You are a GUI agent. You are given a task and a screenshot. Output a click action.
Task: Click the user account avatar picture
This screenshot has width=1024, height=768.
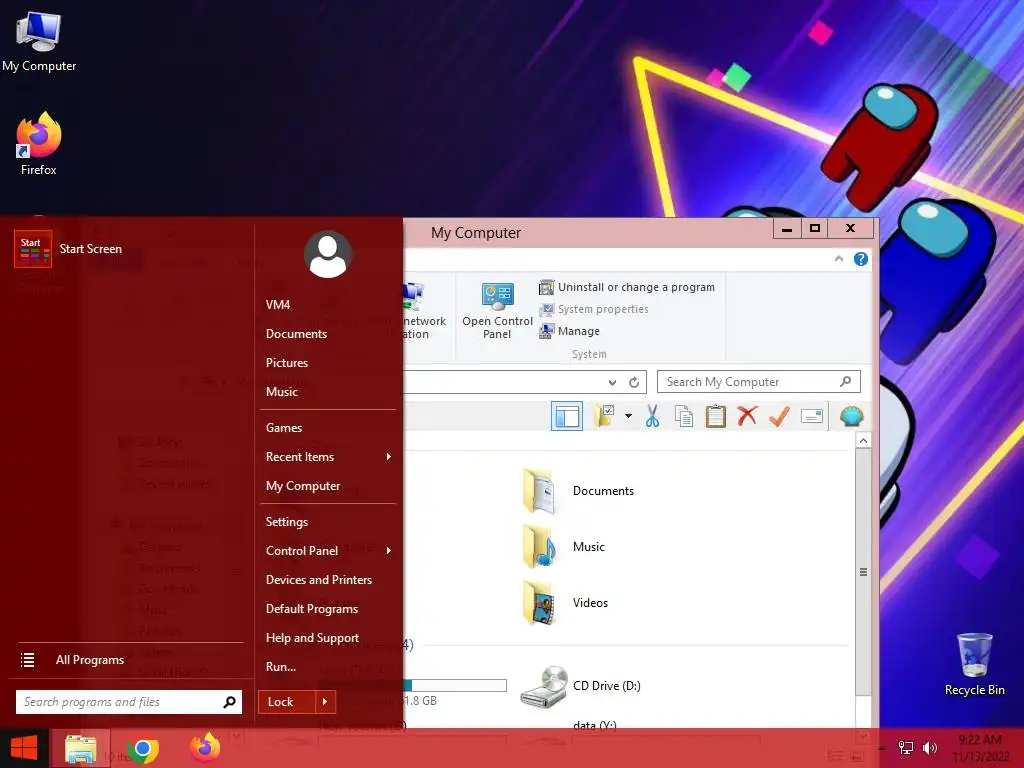(x=328, y=255)
